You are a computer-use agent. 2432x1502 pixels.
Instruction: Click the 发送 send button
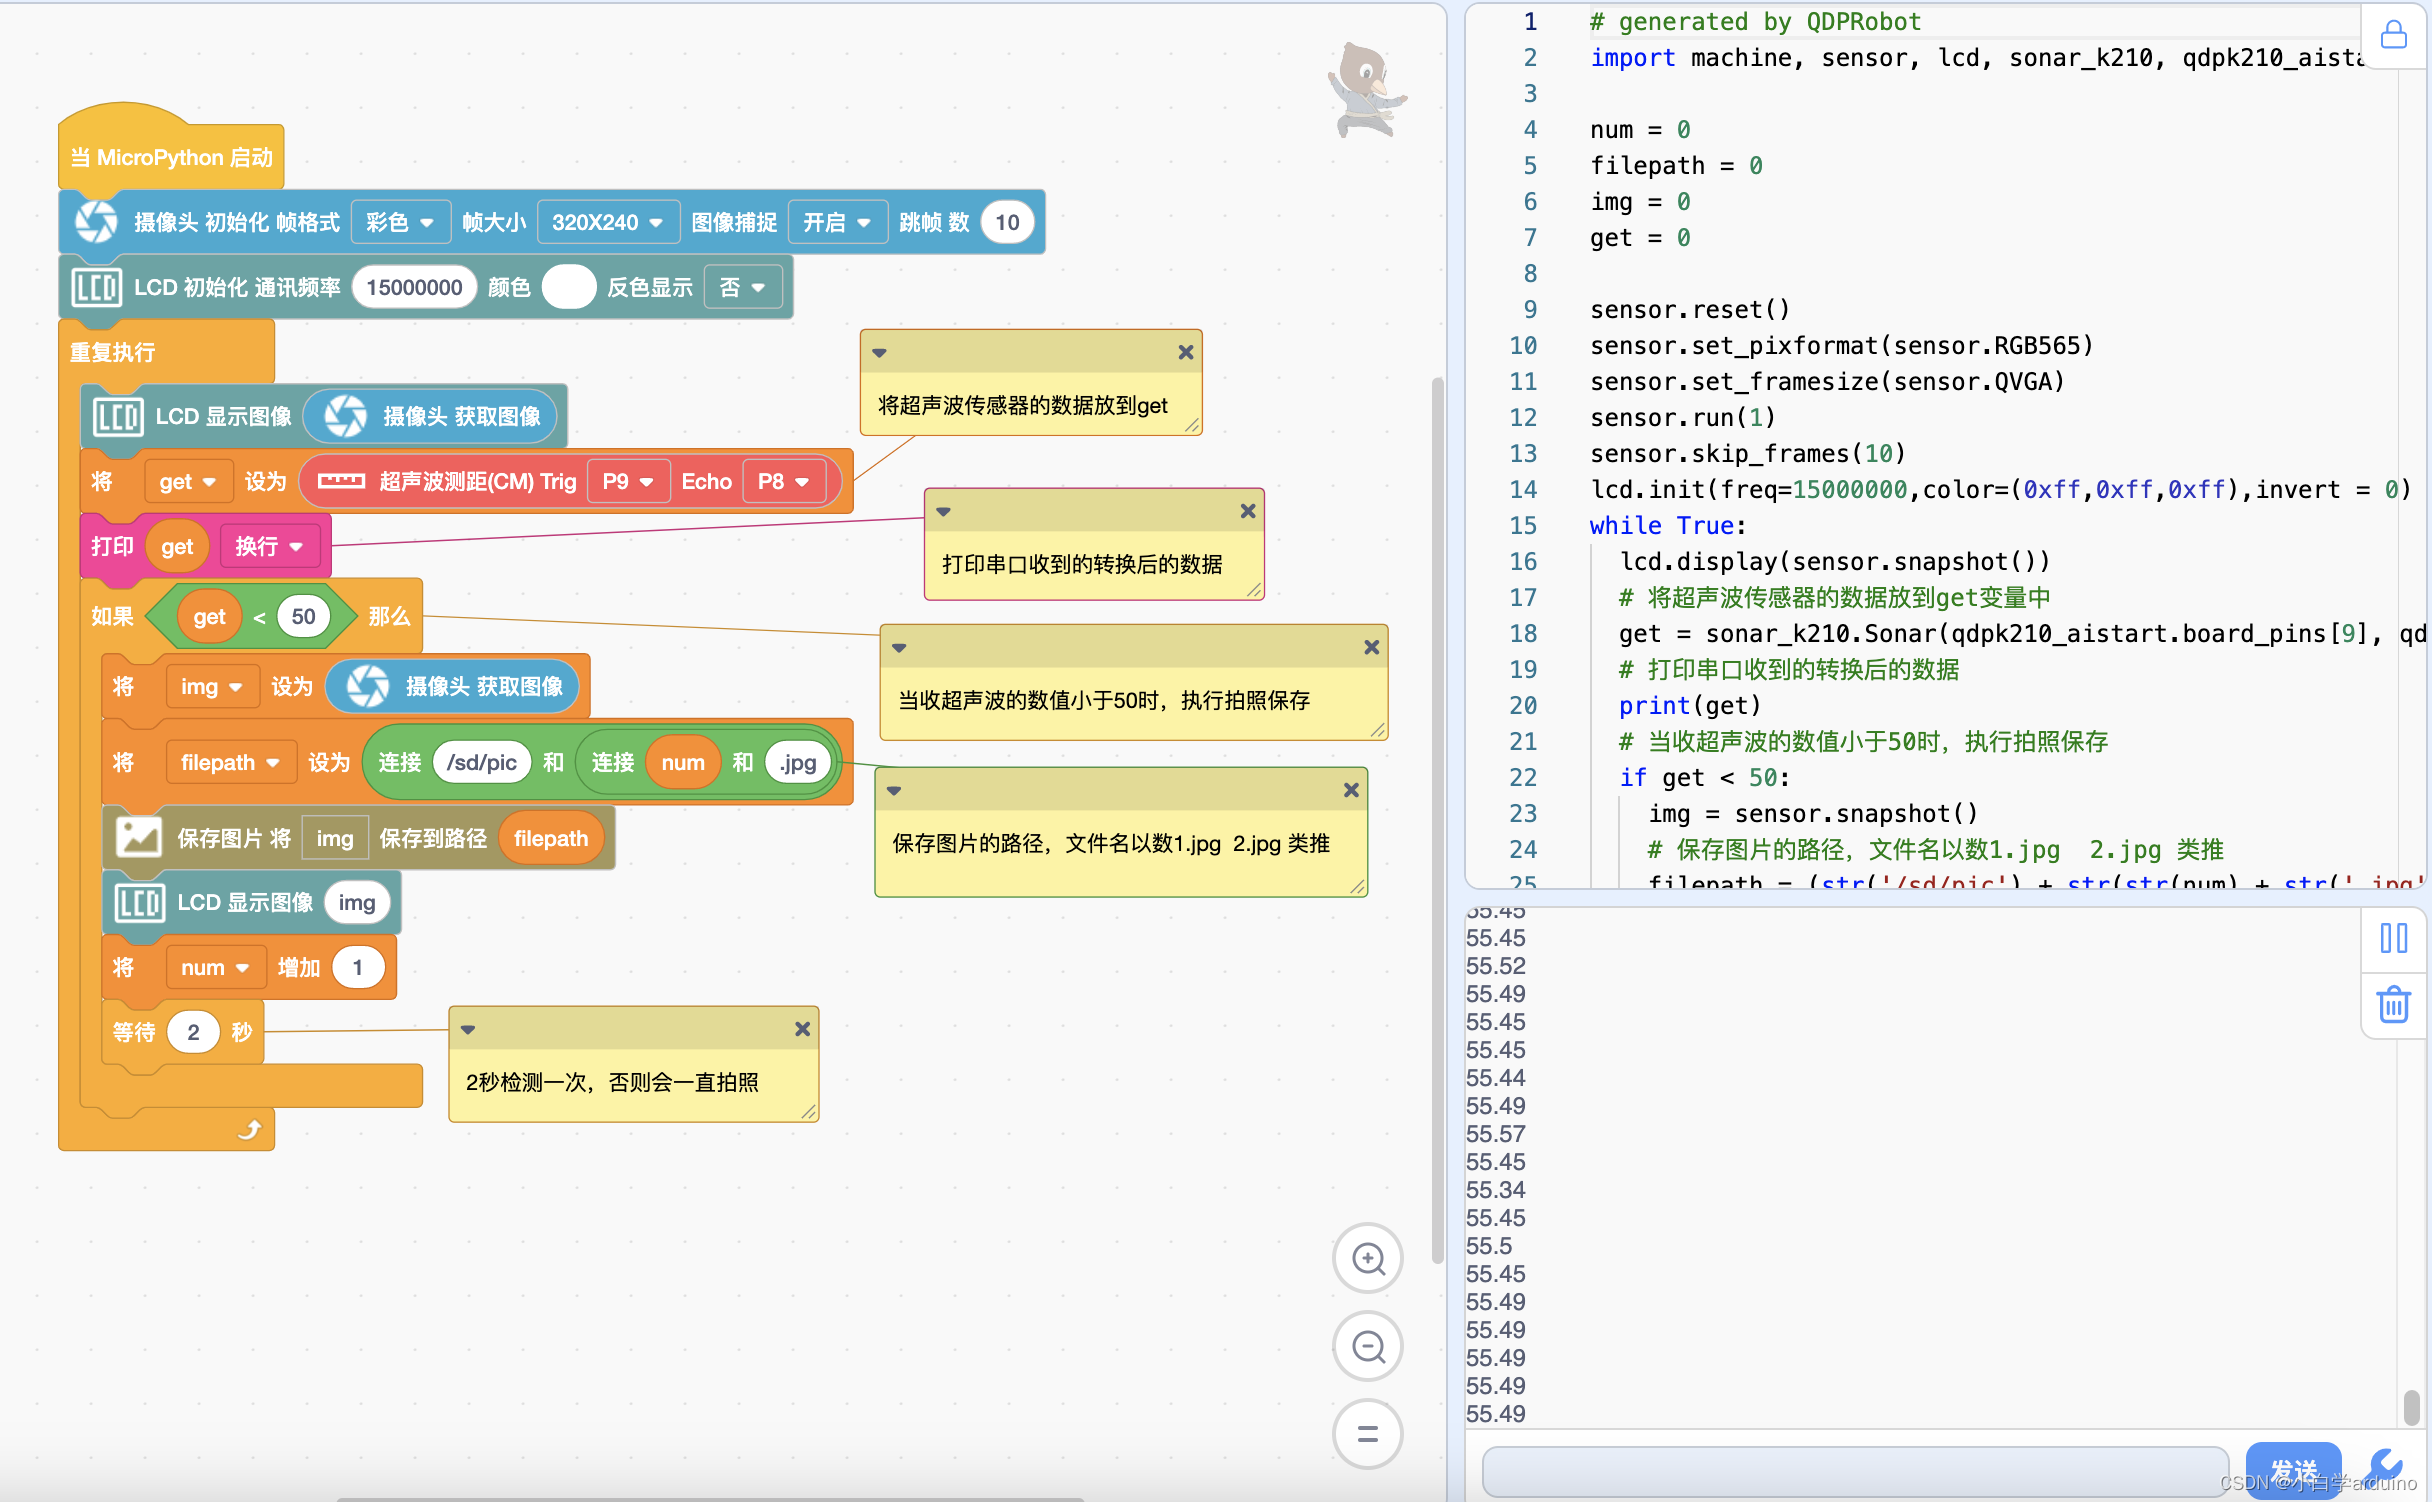2293,1471
